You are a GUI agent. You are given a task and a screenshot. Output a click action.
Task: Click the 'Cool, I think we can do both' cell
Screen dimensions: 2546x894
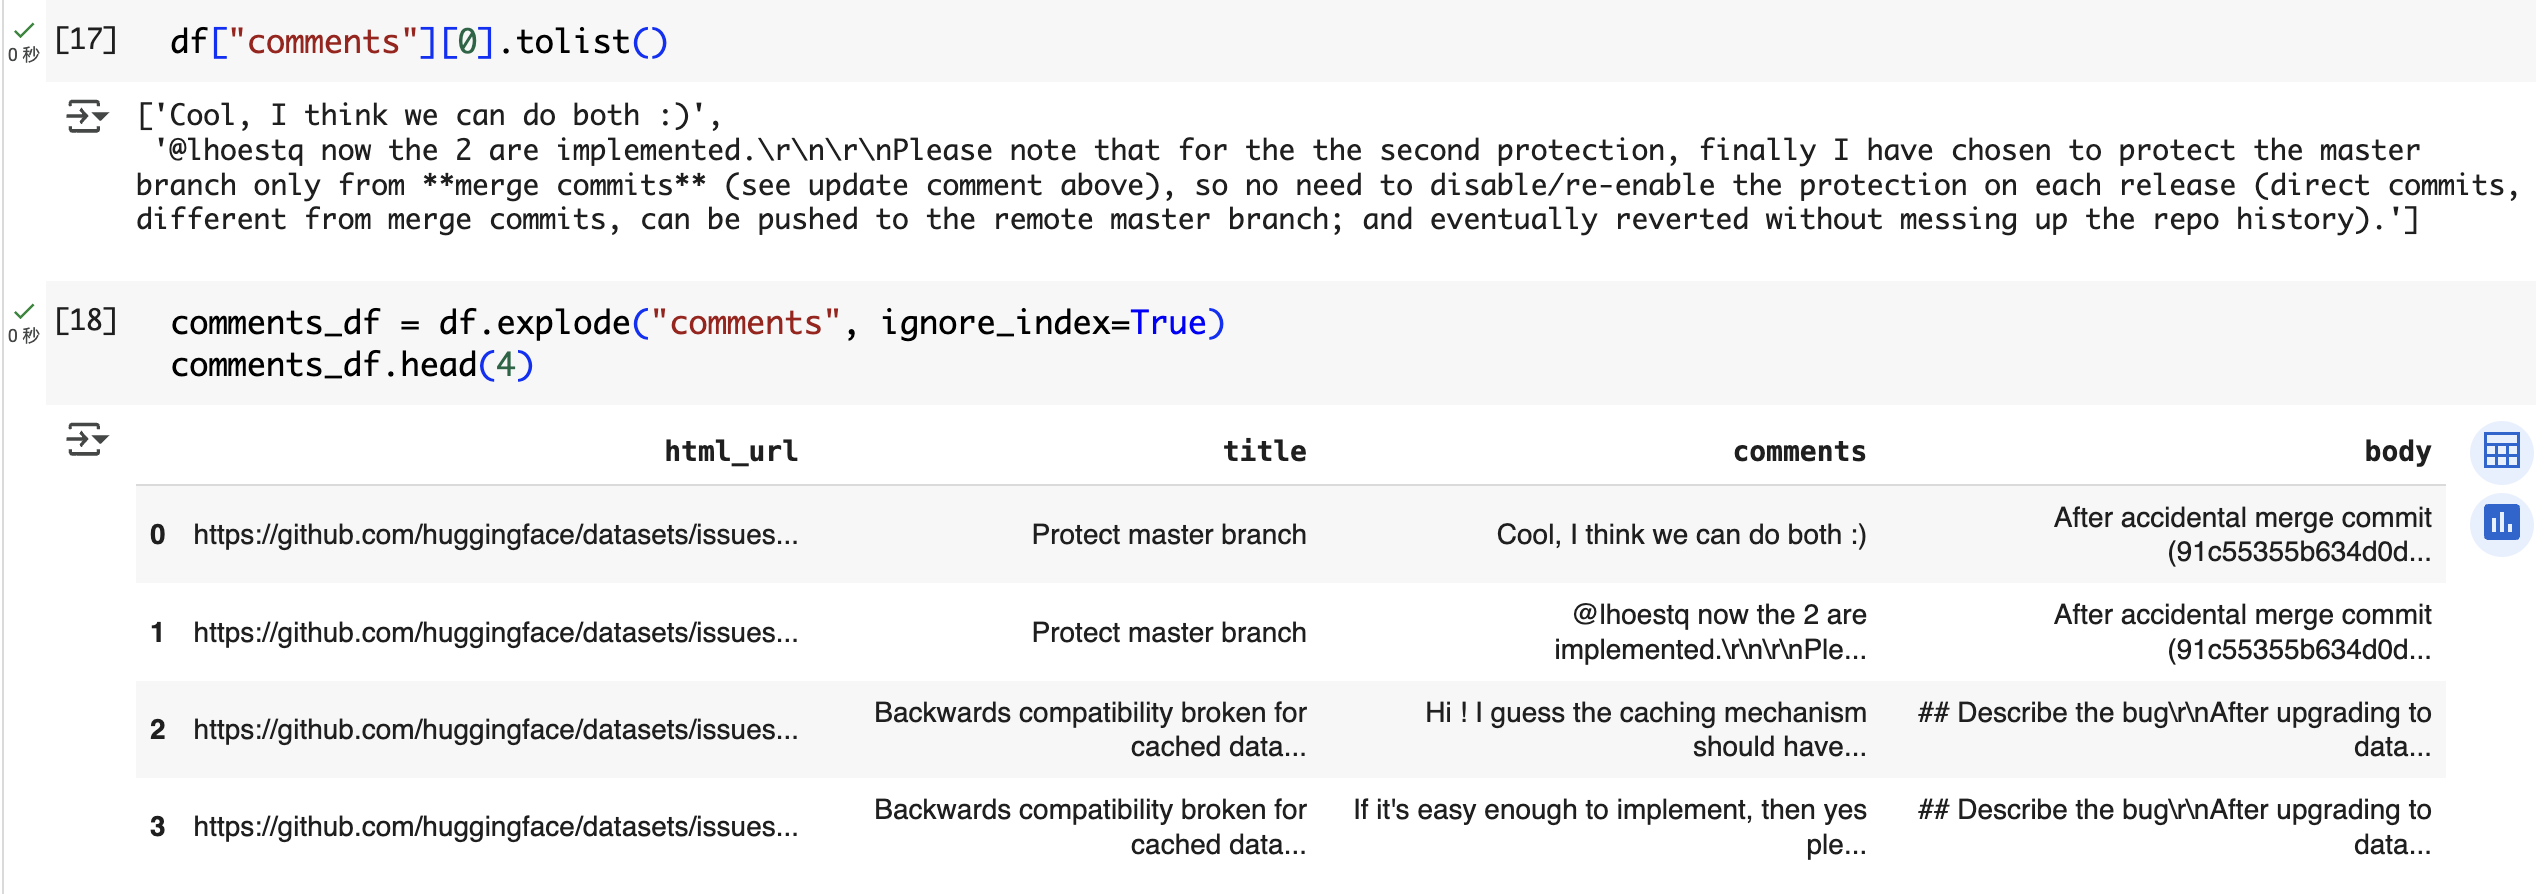pyautogui.click(x=1681, y=535)
